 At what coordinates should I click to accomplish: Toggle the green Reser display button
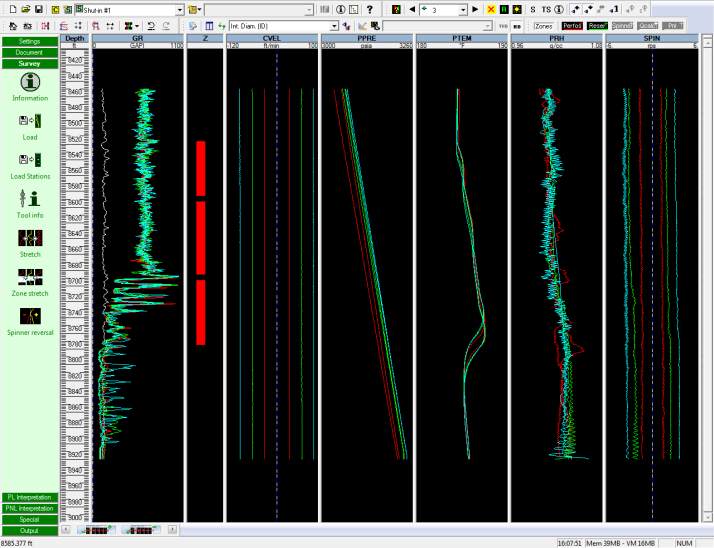tap(597, 26)
